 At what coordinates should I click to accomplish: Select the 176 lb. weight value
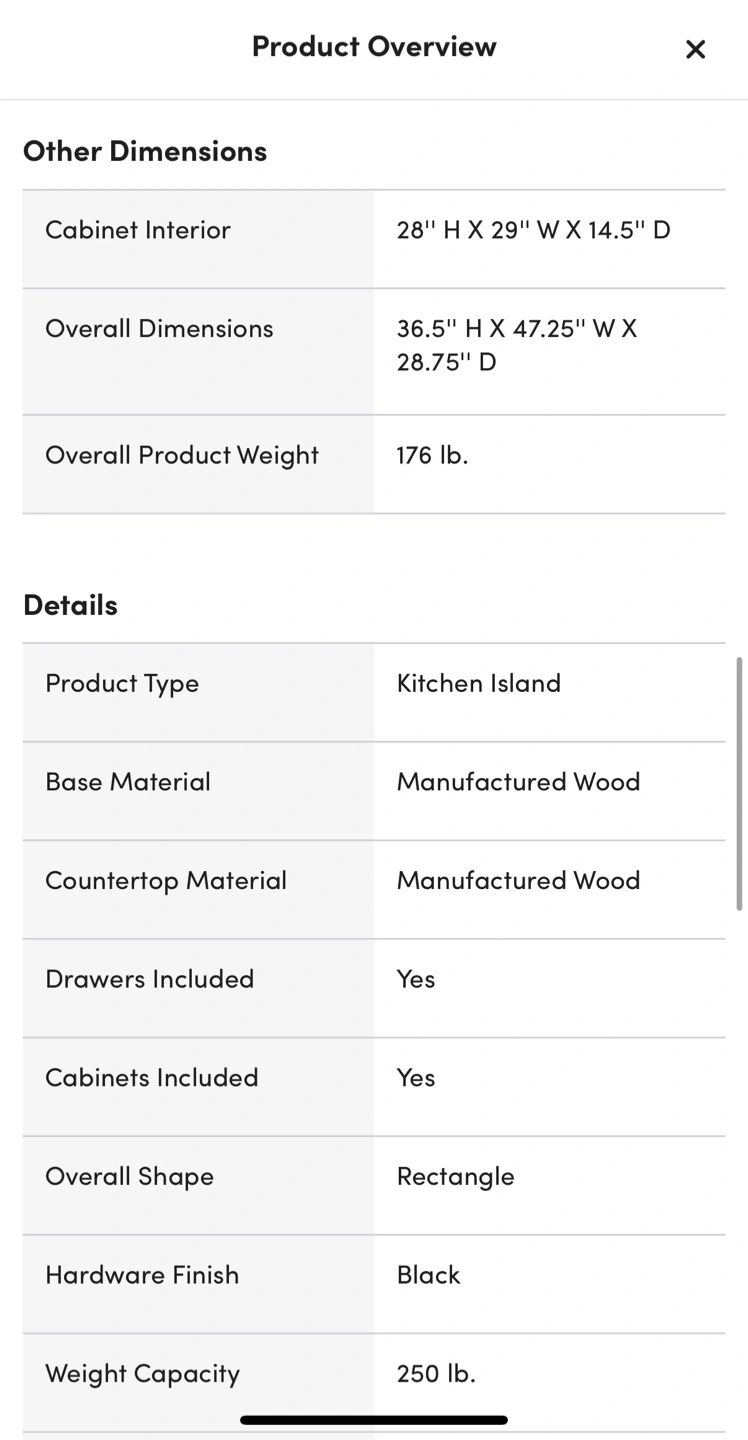(432, 455)
